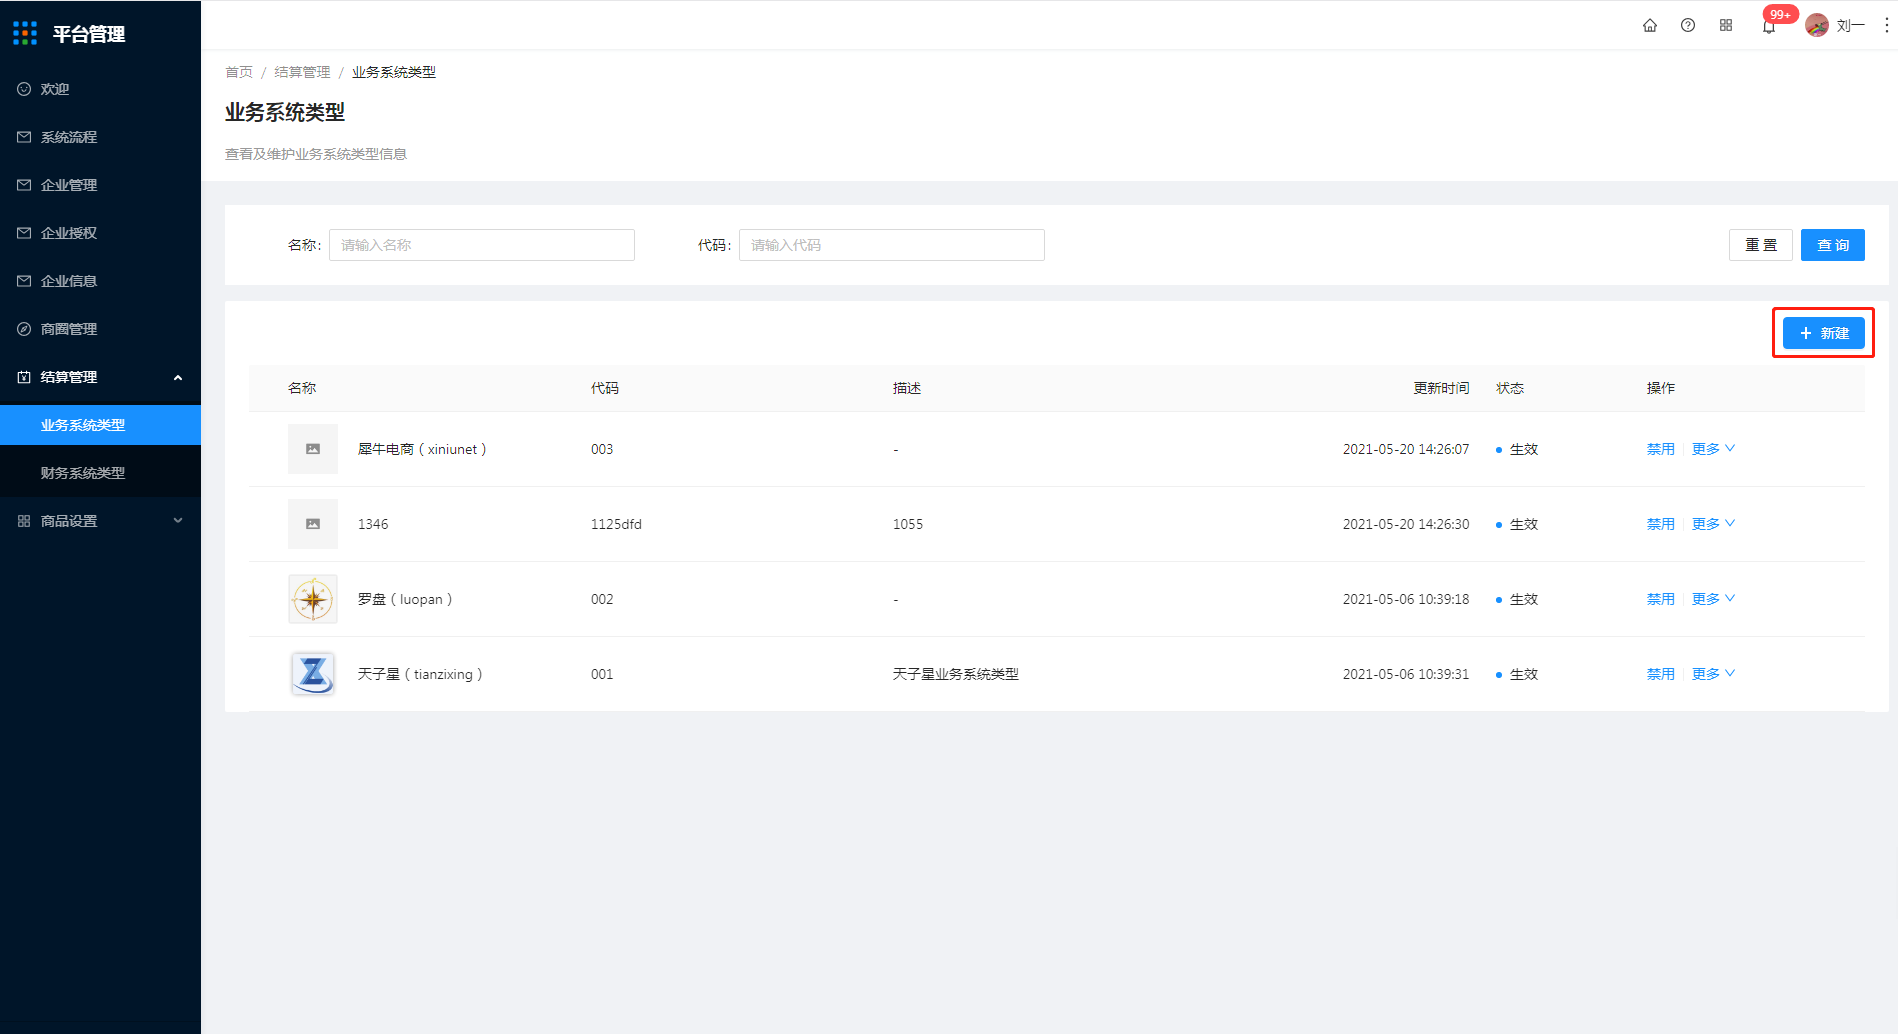The image size is (1898, 1034).
Task: Click placeholder image of 1346 row
Action: click(x=313, y=524)
